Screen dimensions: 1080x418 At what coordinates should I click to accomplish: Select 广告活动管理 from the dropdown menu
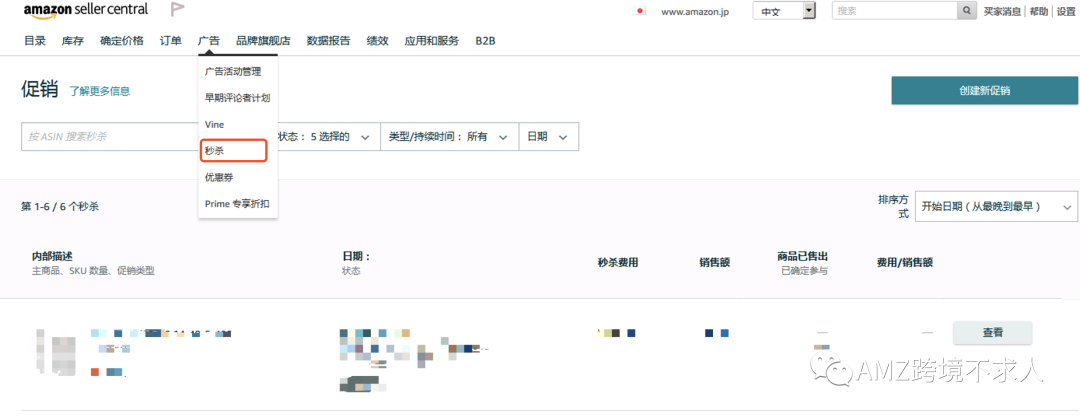click(x=233, y=71)
